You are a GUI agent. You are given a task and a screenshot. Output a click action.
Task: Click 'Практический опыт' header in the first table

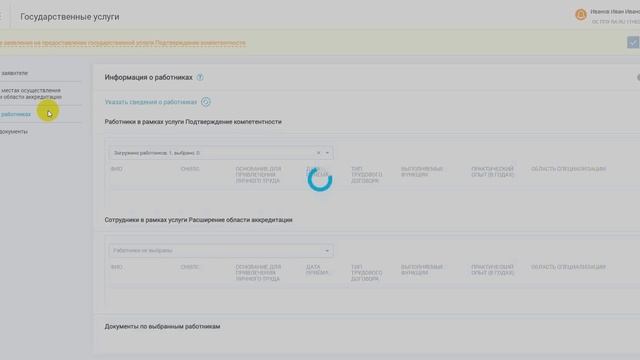point(492,172)
